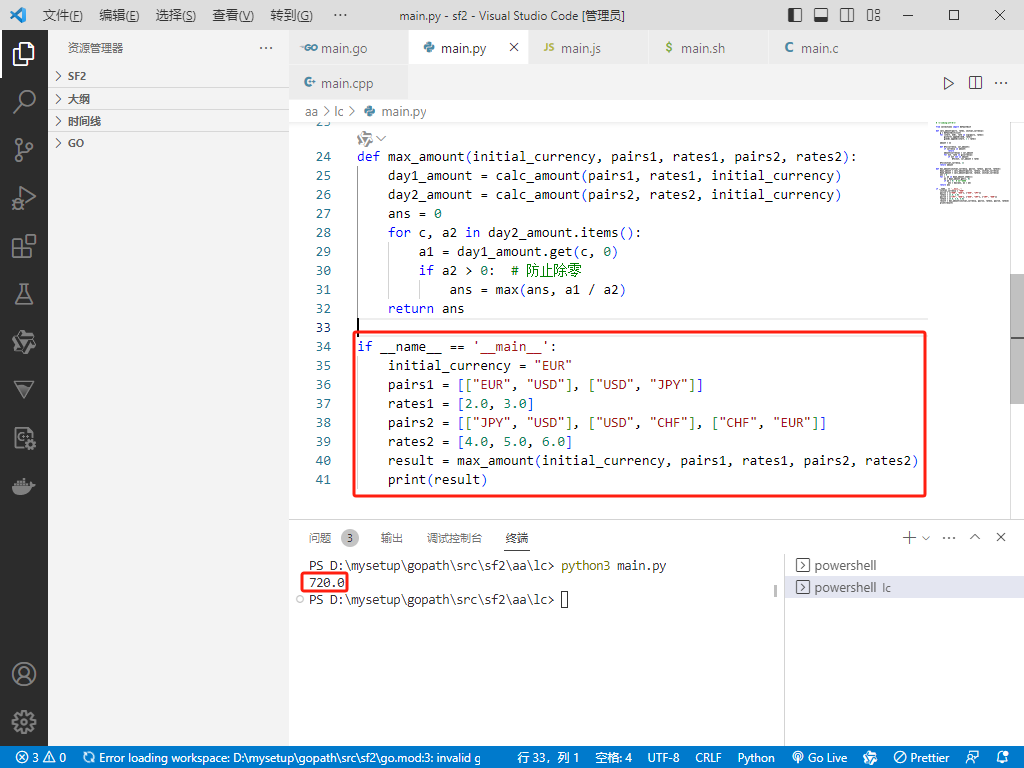
Task: Open the Testing flask view
Action: [x=24, y=295]
